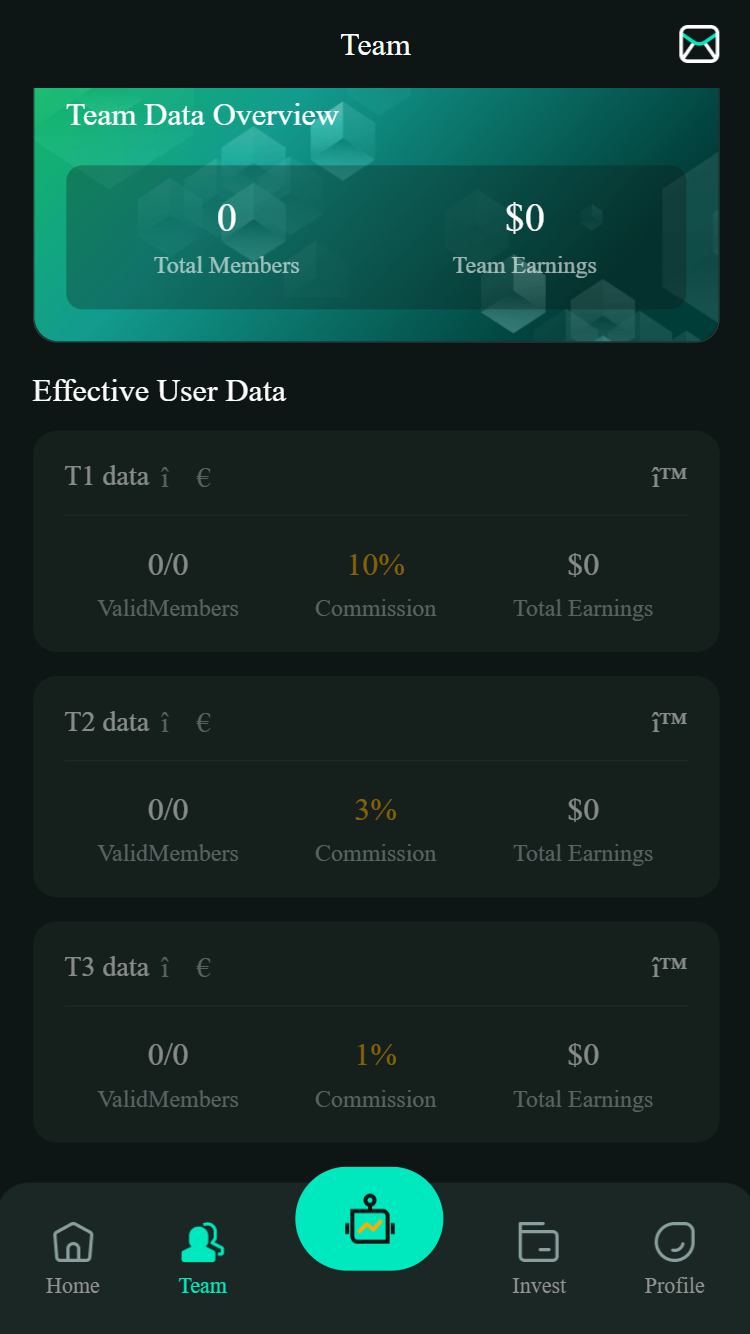
Task: Expand the T1 data details arrow
Action: pos(668,476)
